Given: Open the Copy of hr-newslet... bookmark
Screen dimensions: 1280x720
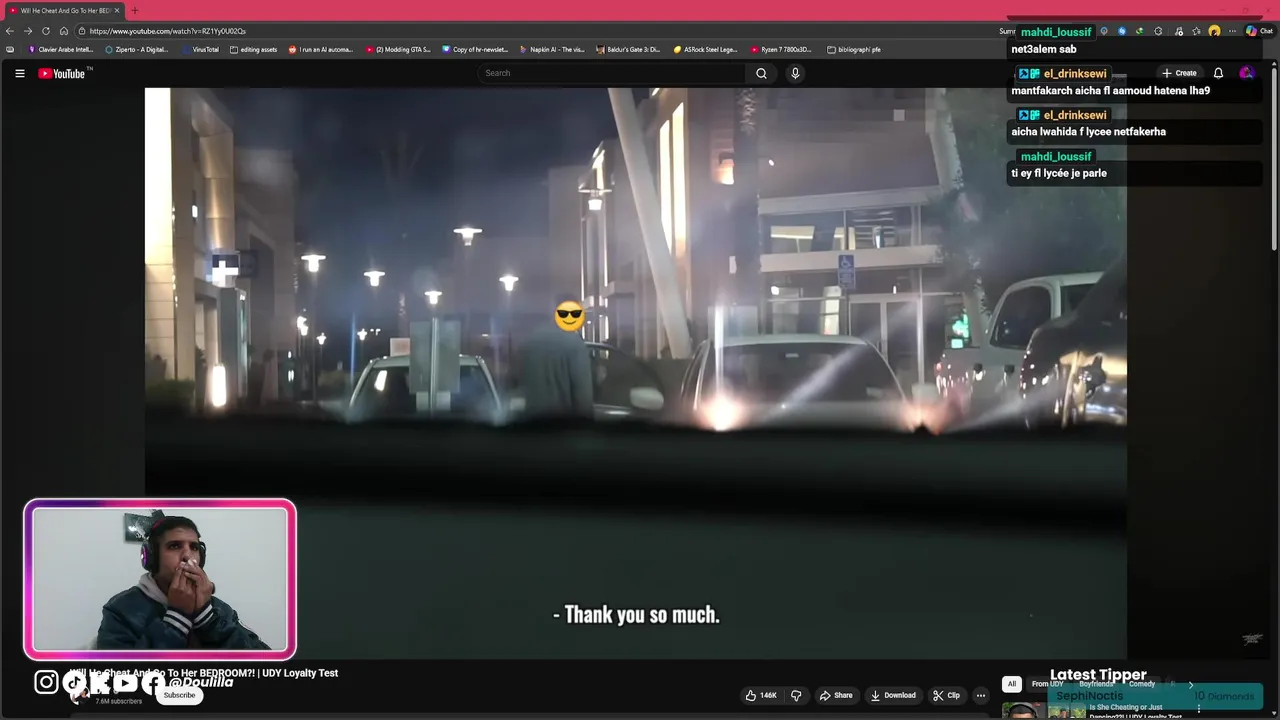Looking at the screenshot, I should [475, 49].
